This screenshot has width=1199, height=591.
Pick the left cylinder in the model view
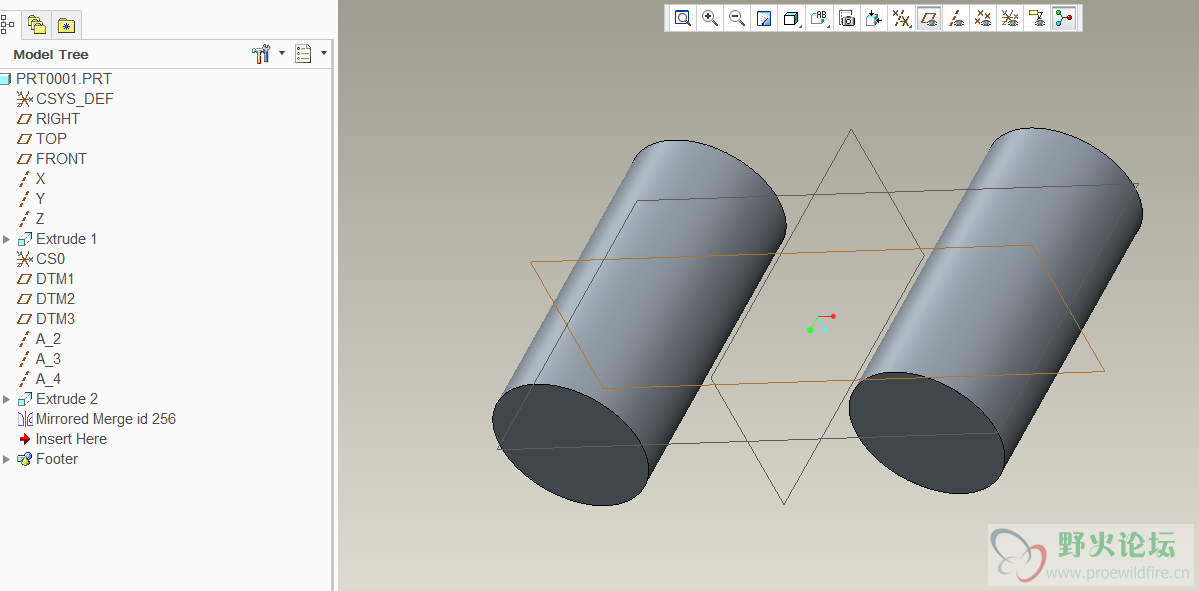pyautogui.click(x=638, y=321)
